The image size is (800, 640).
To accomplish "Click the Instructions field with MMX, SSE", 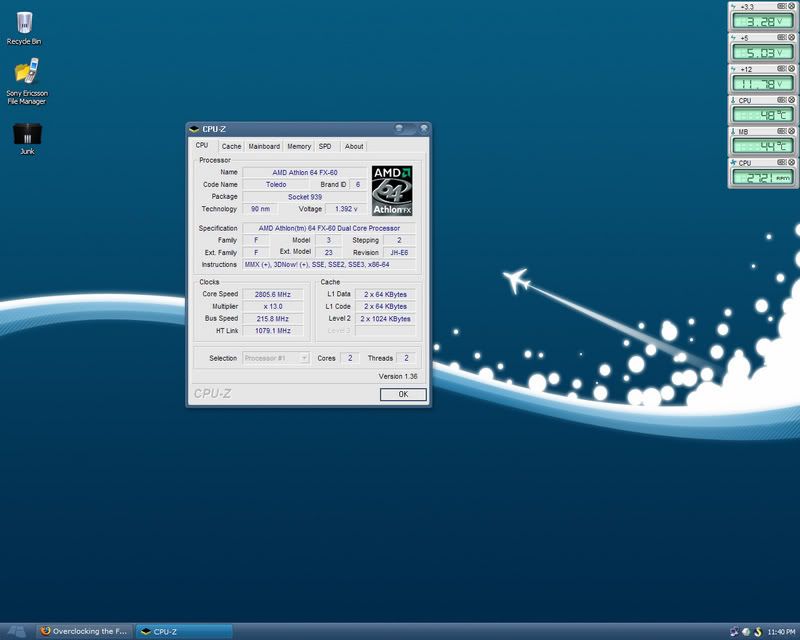I will tap(329, 265).
